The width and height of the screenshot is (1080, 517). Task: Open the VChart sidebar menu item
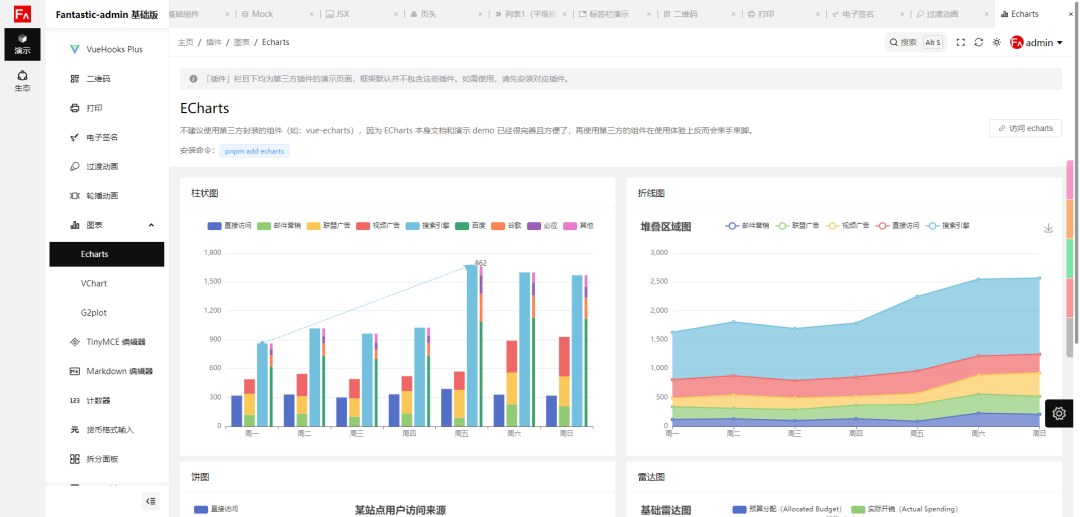[94, 284]
